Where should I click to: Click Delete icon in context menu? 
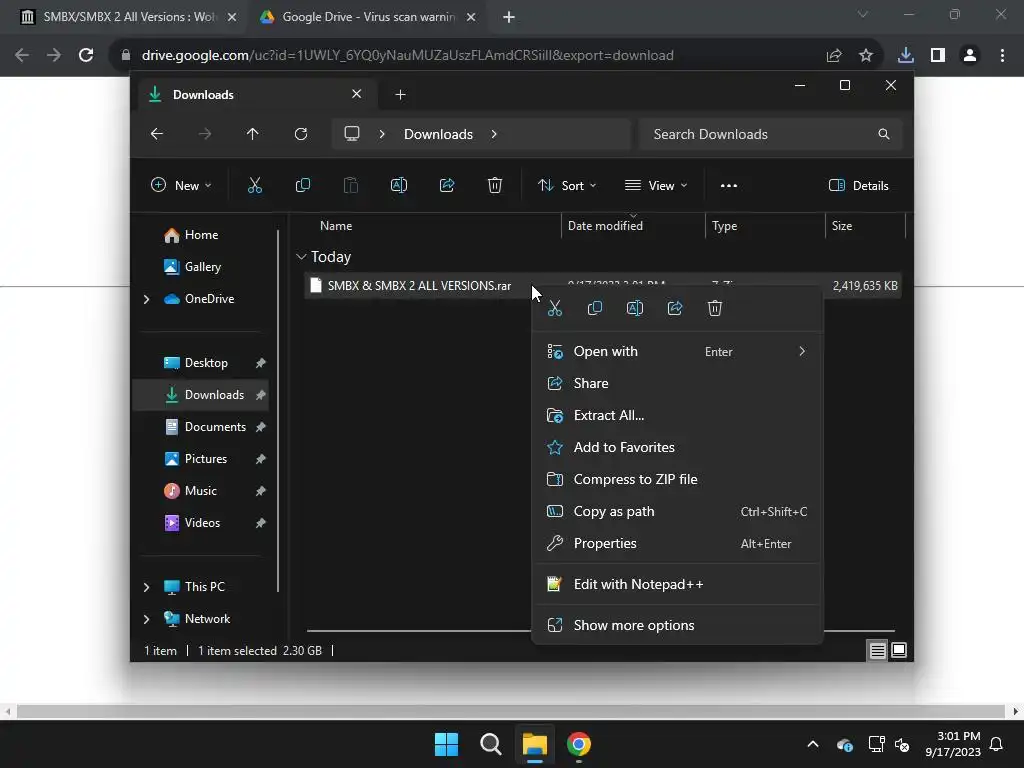[714, 308]
